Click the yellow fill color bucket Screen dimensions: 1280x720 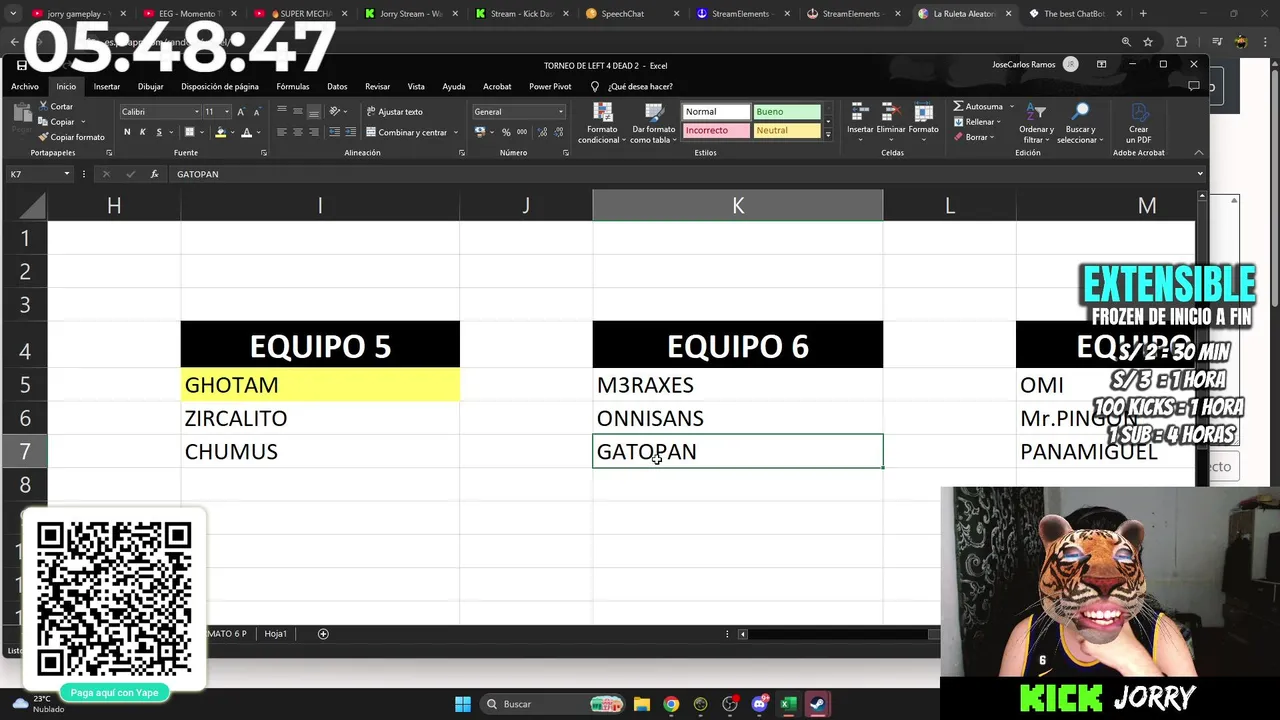[x=221, y=132]
